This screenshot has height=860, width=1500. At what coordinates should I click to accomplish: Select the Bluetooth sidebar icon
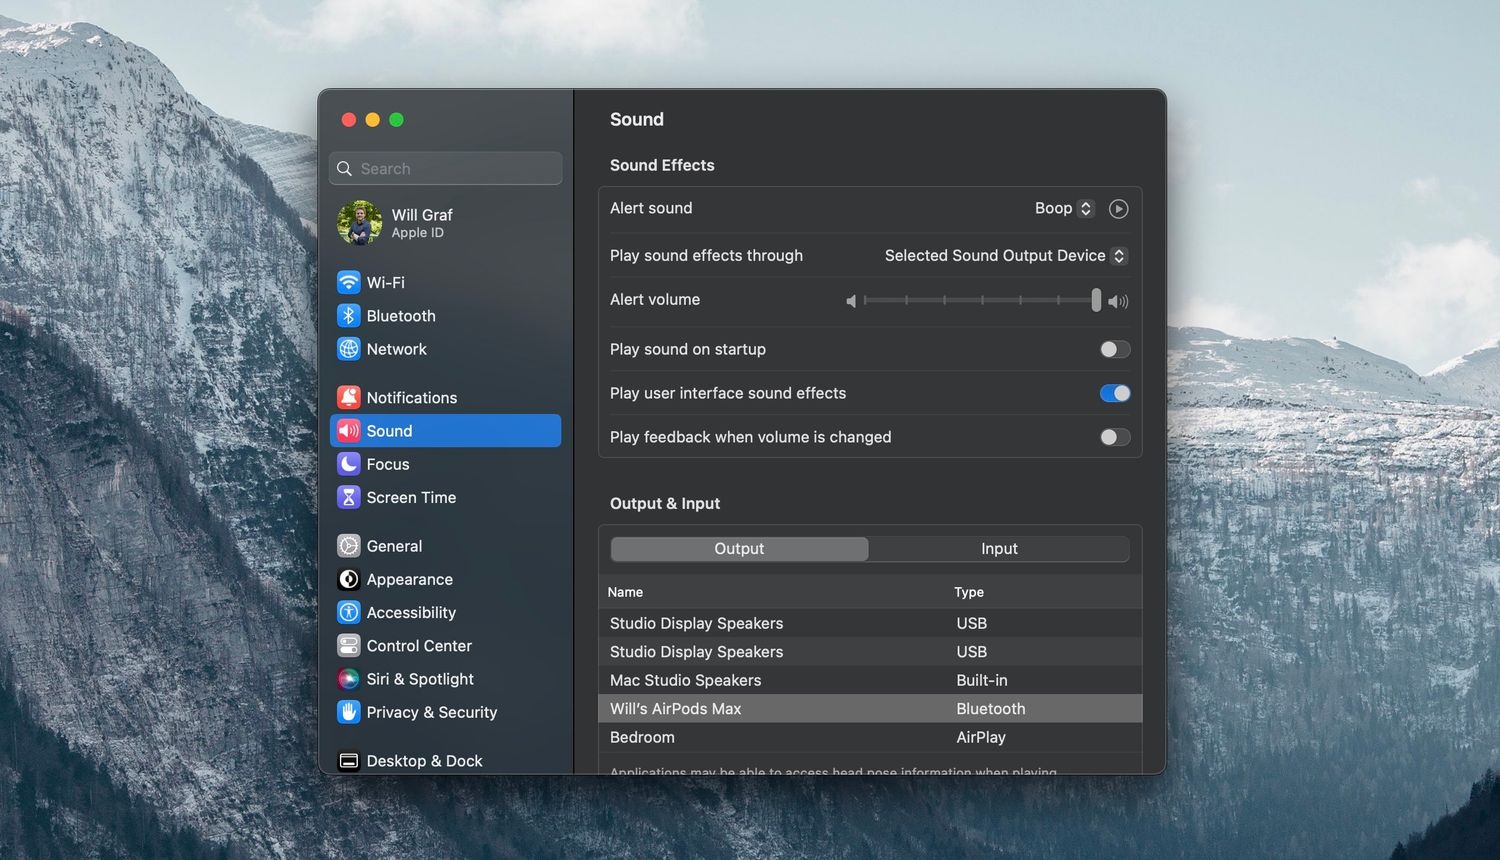pos(348,315)
